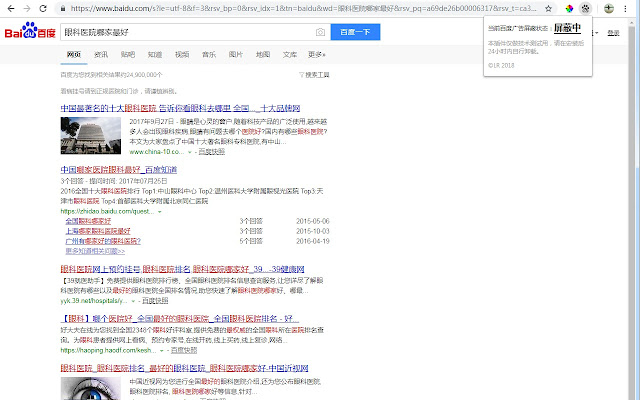
Task: Bookmark this page with the star icon
Action: coord(549,8)
